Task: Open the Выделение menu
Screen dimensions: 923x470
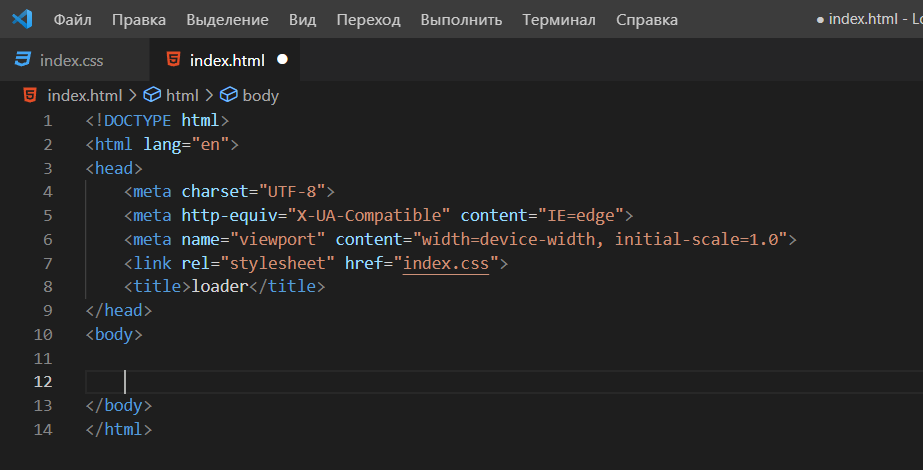Action: (227, 19)
